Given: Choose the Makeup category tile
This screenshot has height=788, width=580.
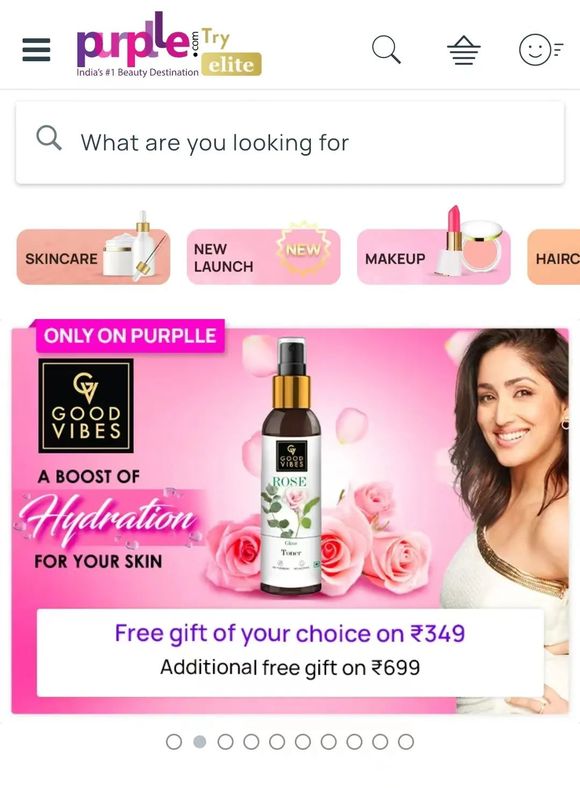Looking at the screenshot, I should point(434,256).
